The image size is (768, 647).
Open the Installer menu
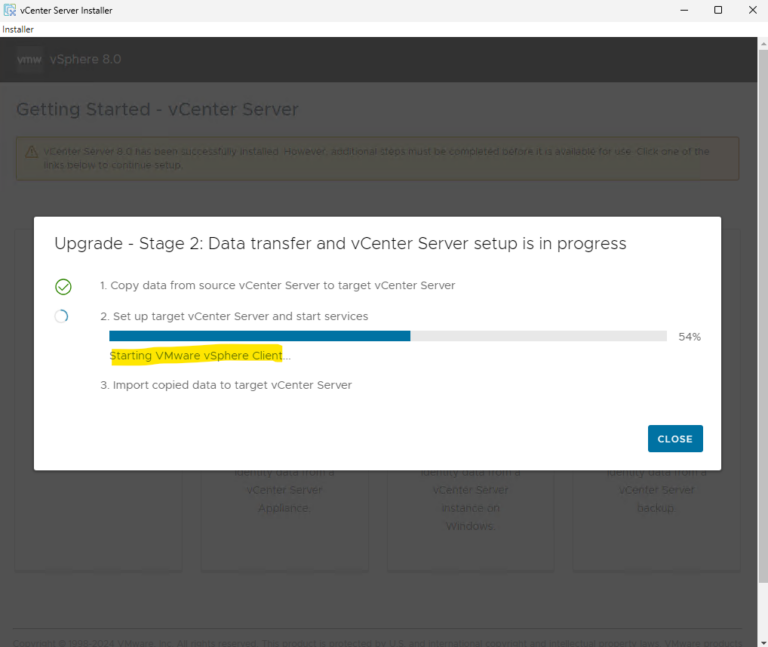[18, 29]
